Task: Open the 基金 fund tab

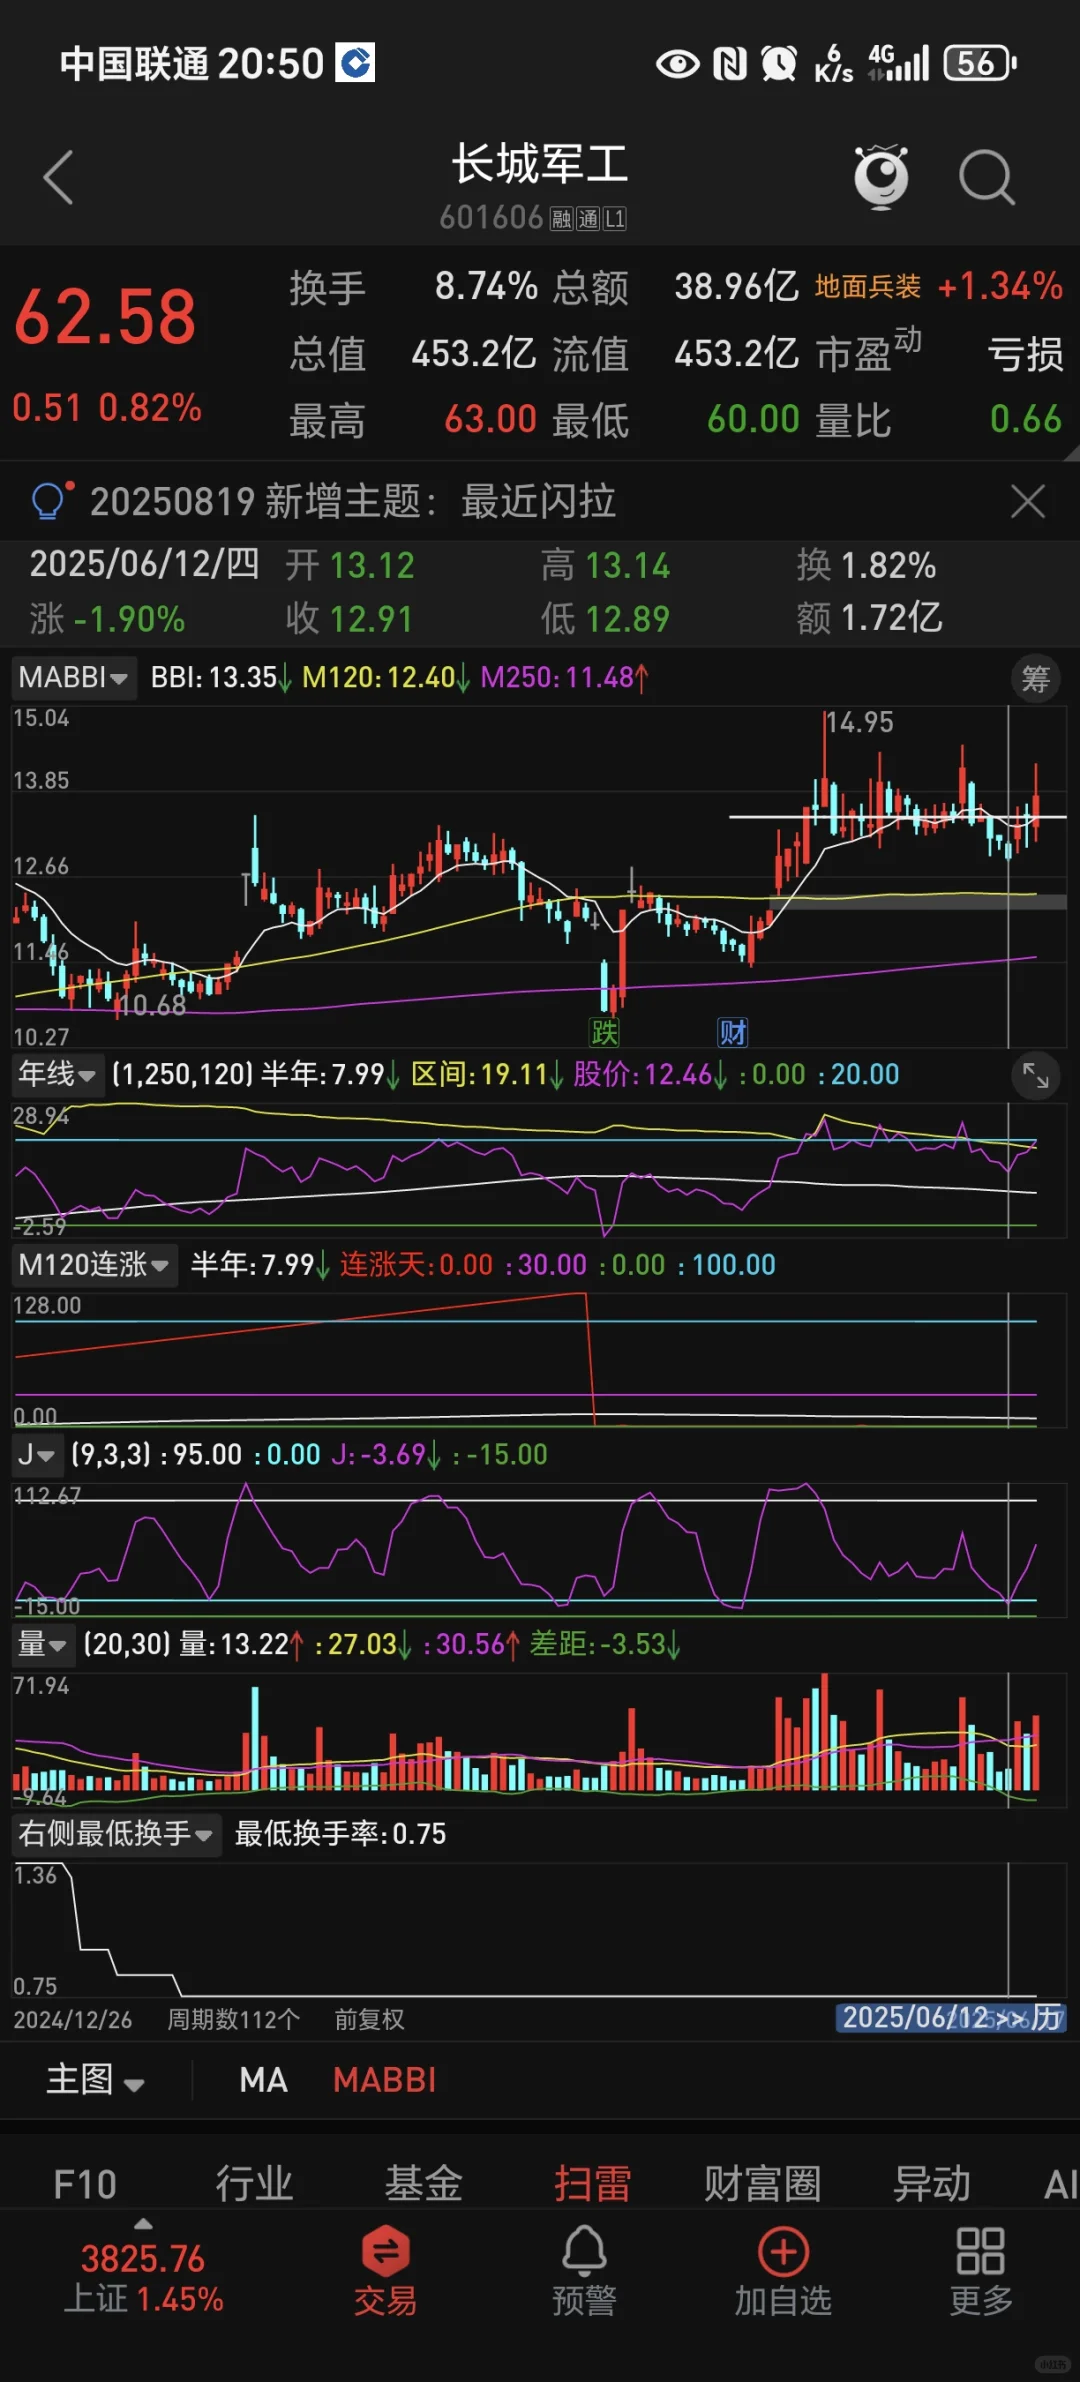Action: (x=424, y=2184)
